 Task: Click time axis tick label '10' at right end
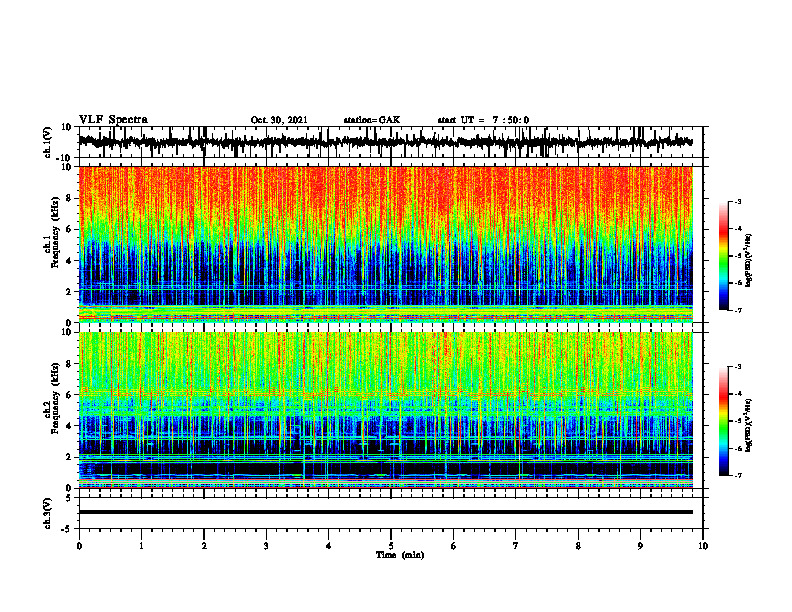(x=703, y=546)
